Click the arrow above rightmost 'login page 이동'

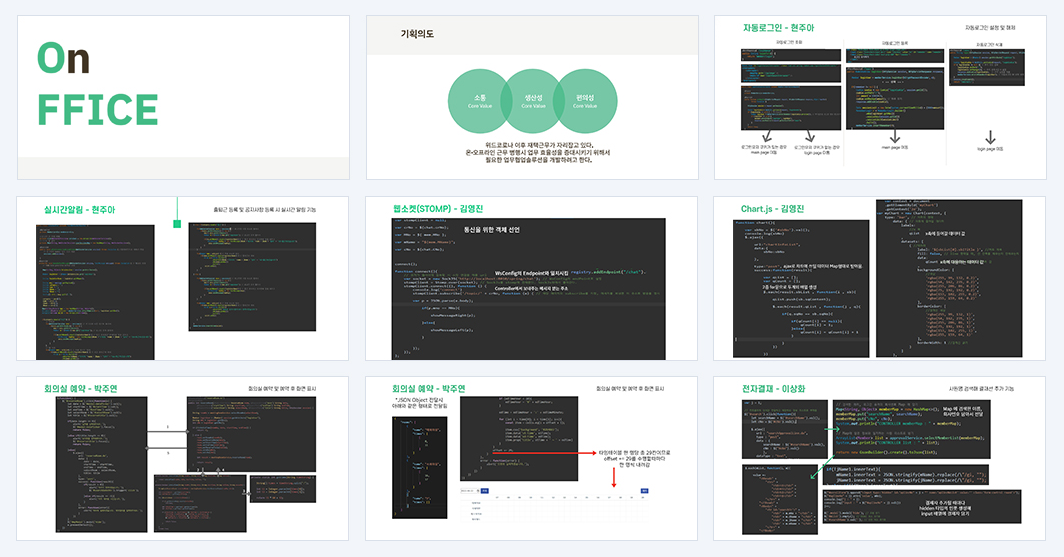coord(990,137)
